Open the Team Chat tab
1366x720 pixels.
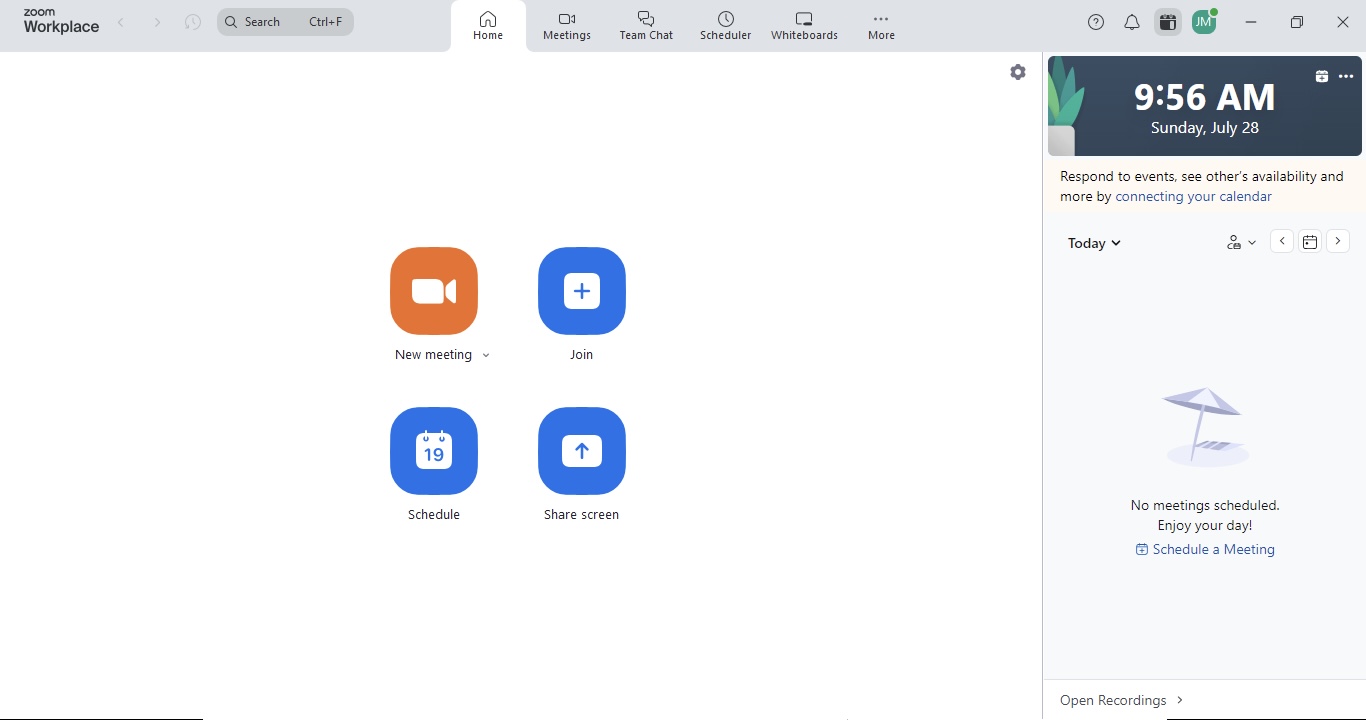[646, 26]
